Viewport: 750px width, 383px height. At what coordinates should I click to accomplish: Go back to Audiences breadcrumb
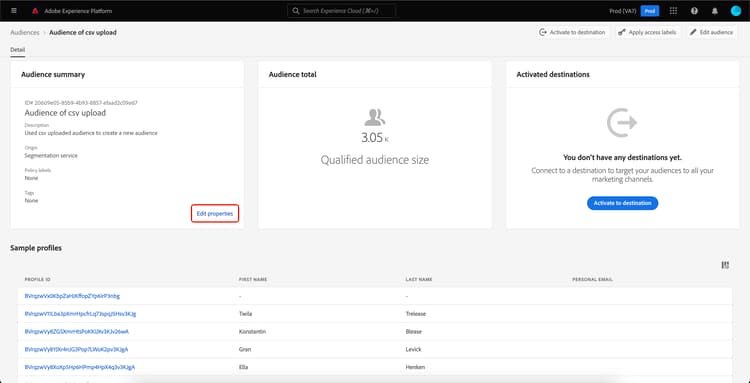(25, 33)
